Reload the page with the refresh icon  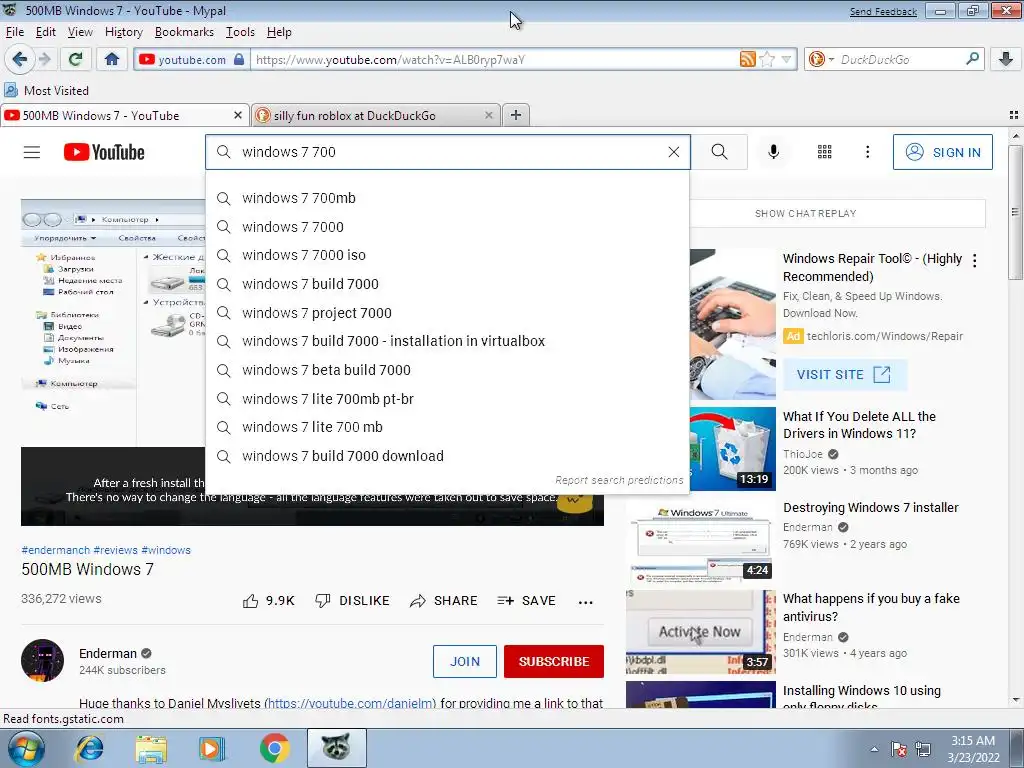point(75,59)
